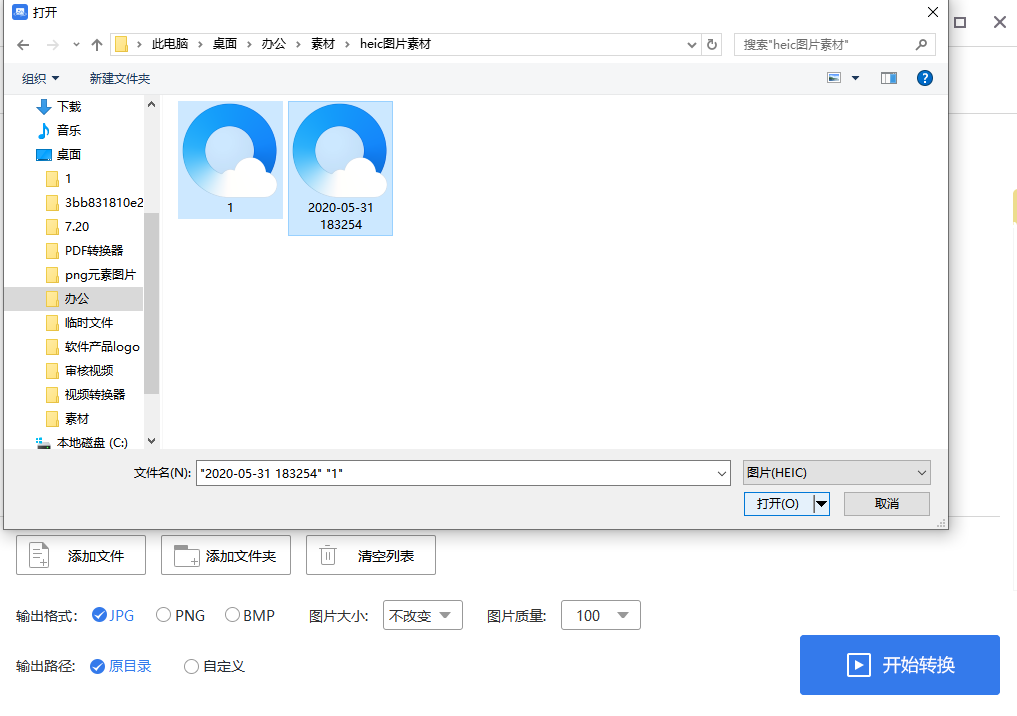Click sidebar scroll up arrow
The height and width of the screenshot is (716, 1017).
(x=151, y=104)
